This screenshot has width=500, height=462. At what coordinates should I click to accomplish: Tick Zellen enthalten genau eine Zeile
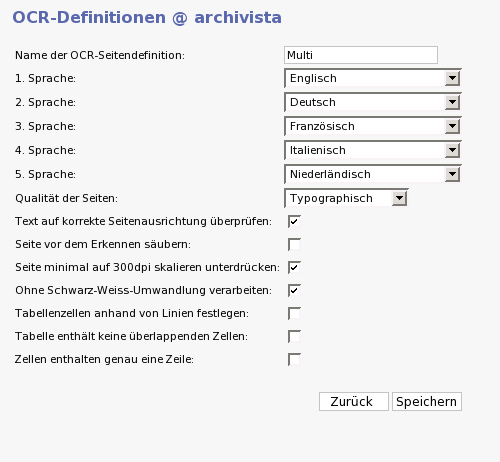point(294,359)
